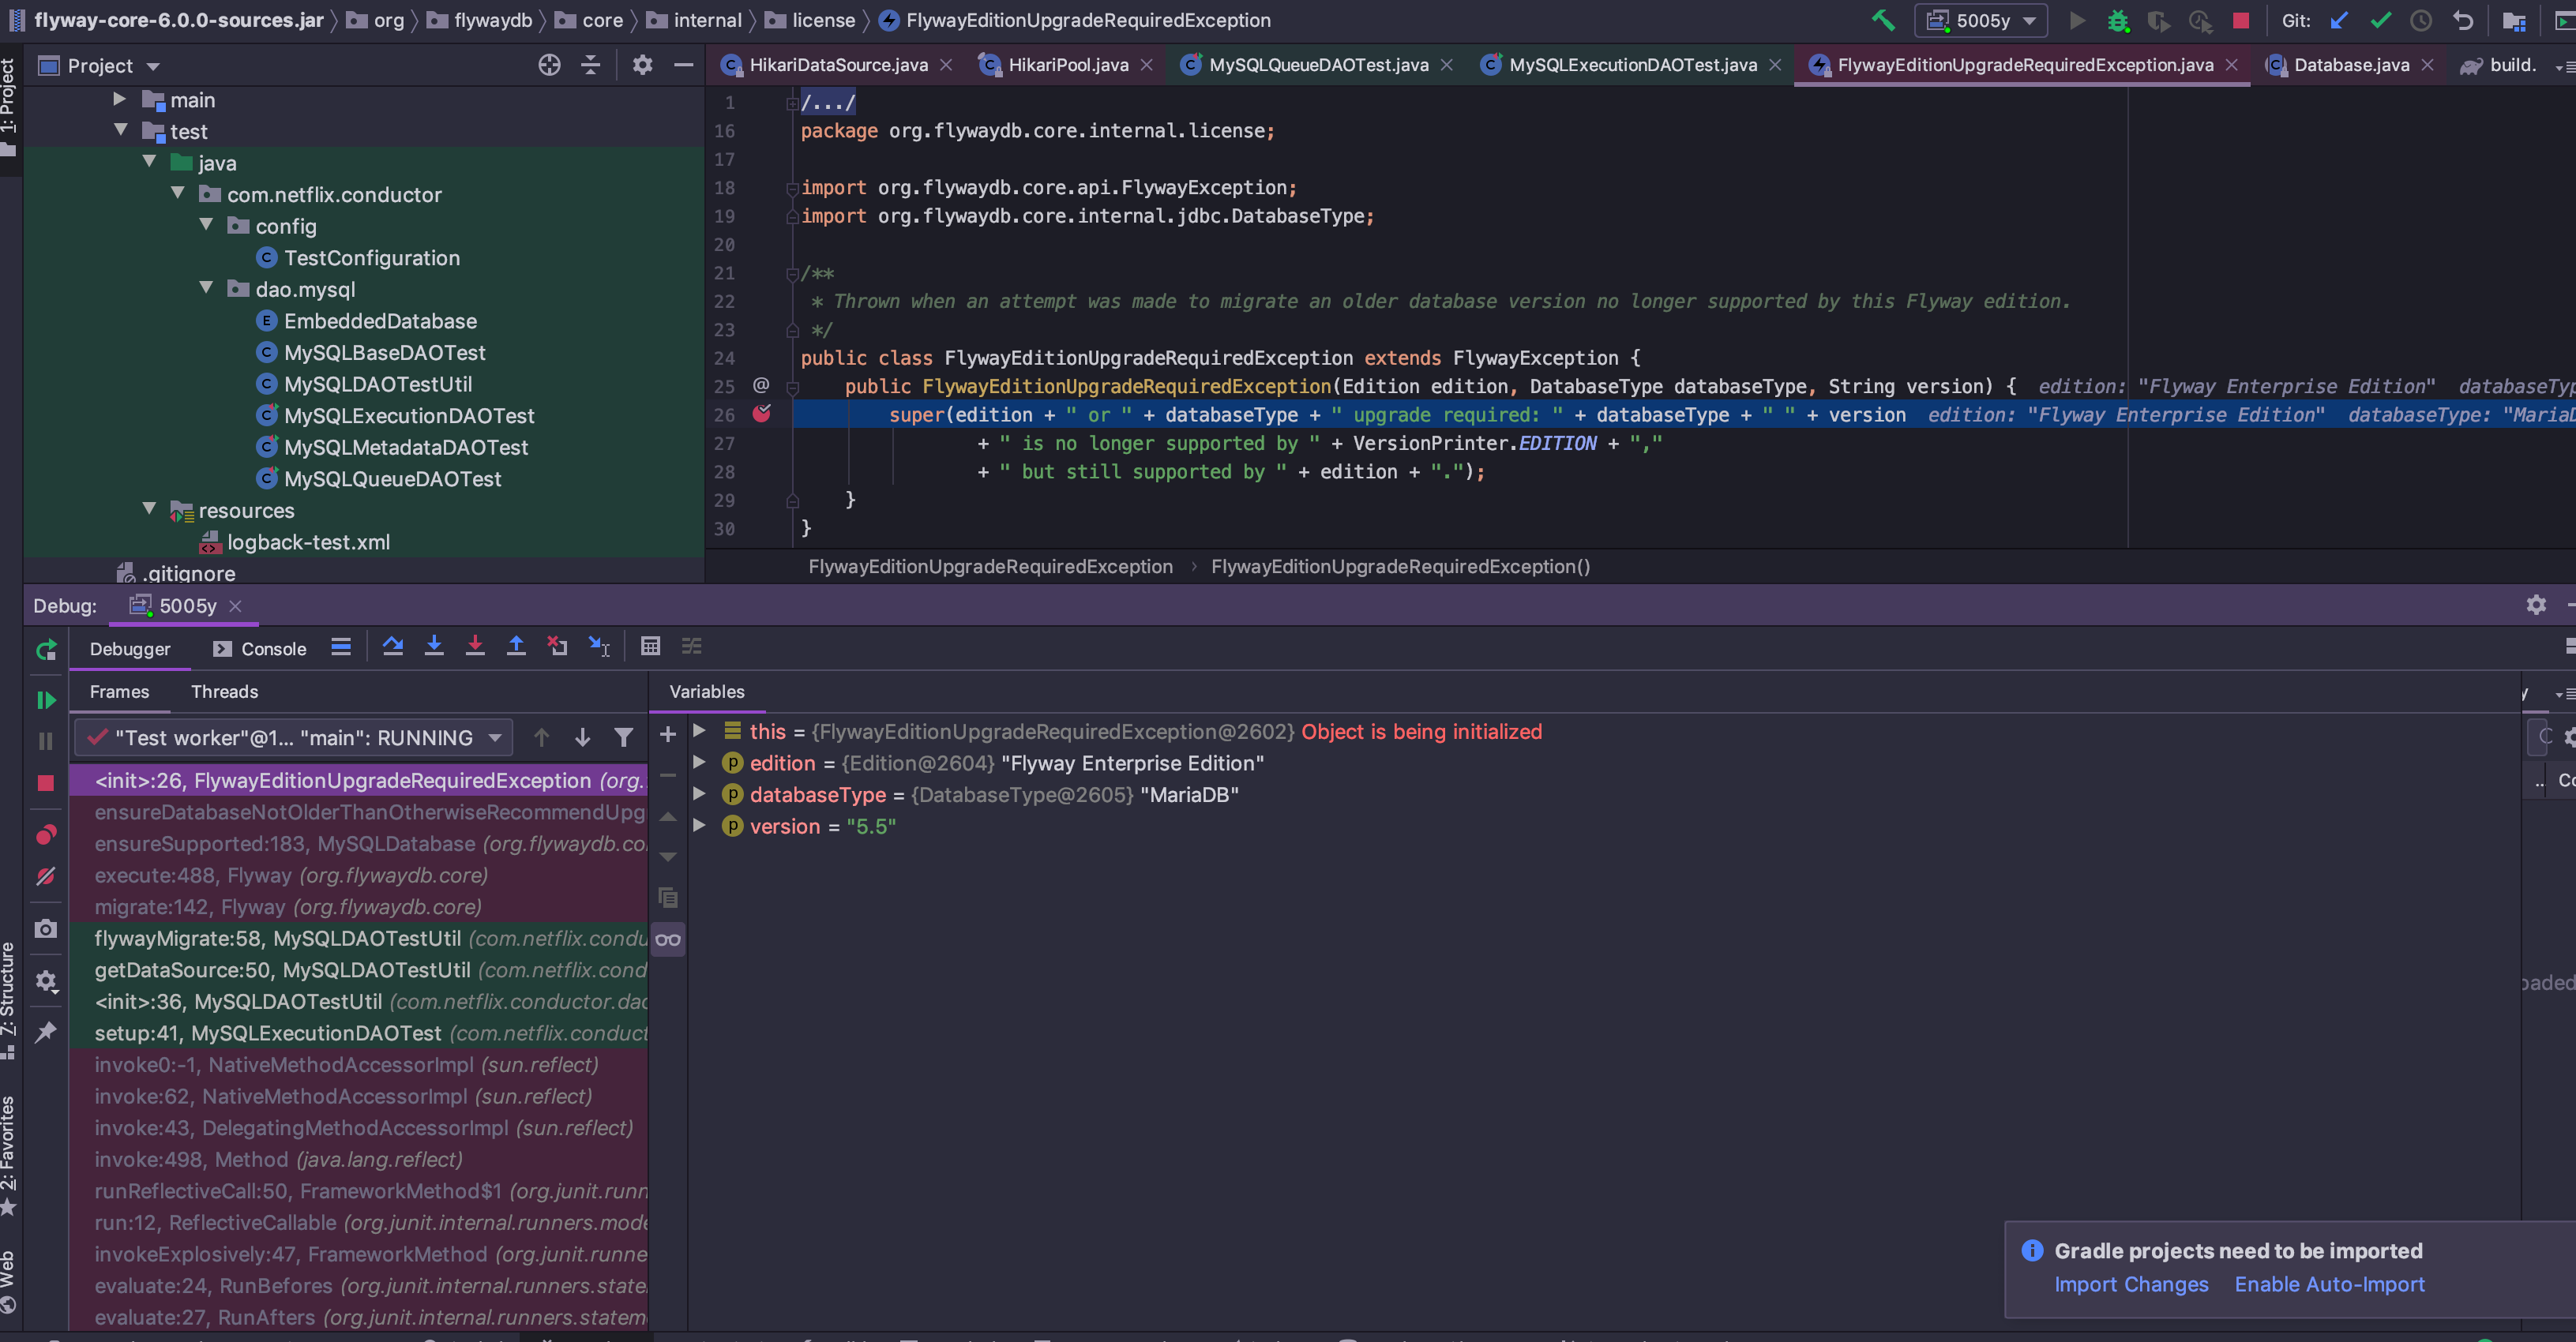Viewport: 2576px width, 1342px height.
Task: Expand the edition variable node
Action: coord(700,763)
